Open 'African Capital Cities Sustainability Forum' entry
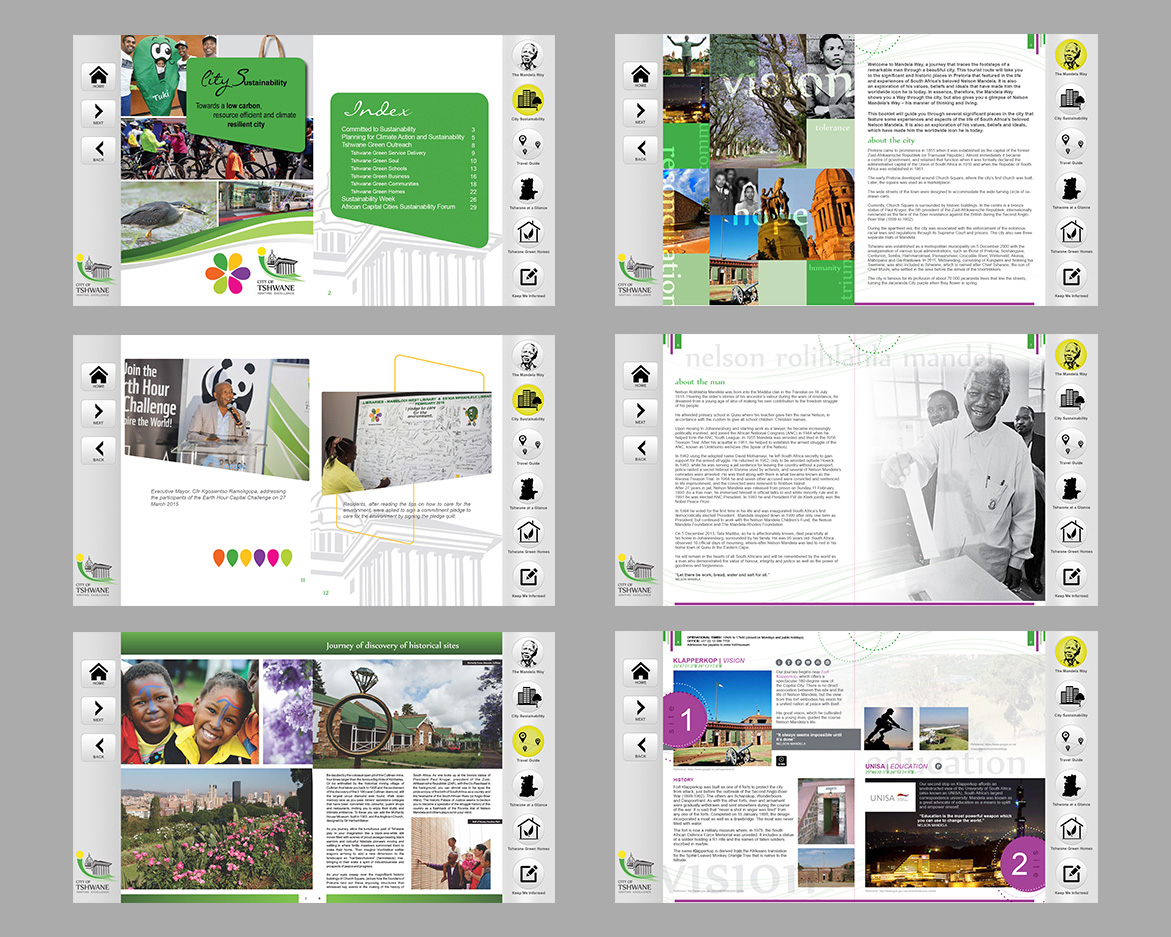The height and width of the screenshot is (937, 1171). [398, 207]
